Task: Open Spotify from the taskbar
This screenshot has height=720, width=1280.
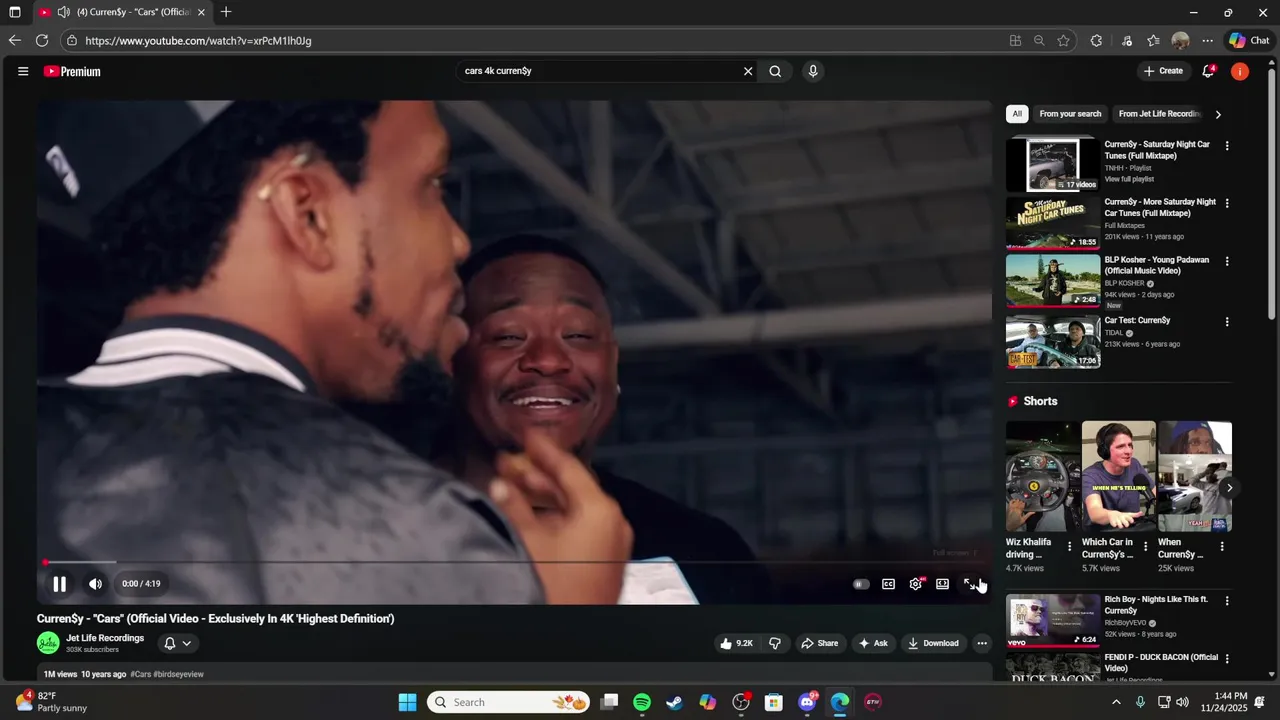Action: (x=642, y=702)
